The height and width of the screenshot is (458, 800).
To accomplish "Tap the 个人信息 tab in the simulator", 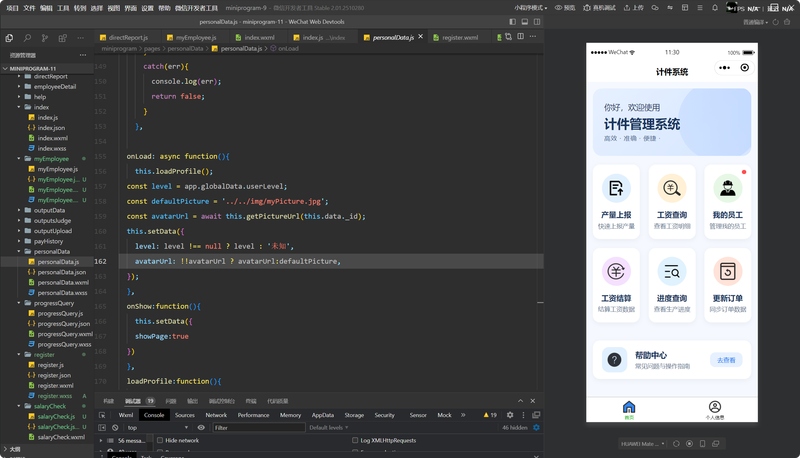I will click(x=715, y=410).
